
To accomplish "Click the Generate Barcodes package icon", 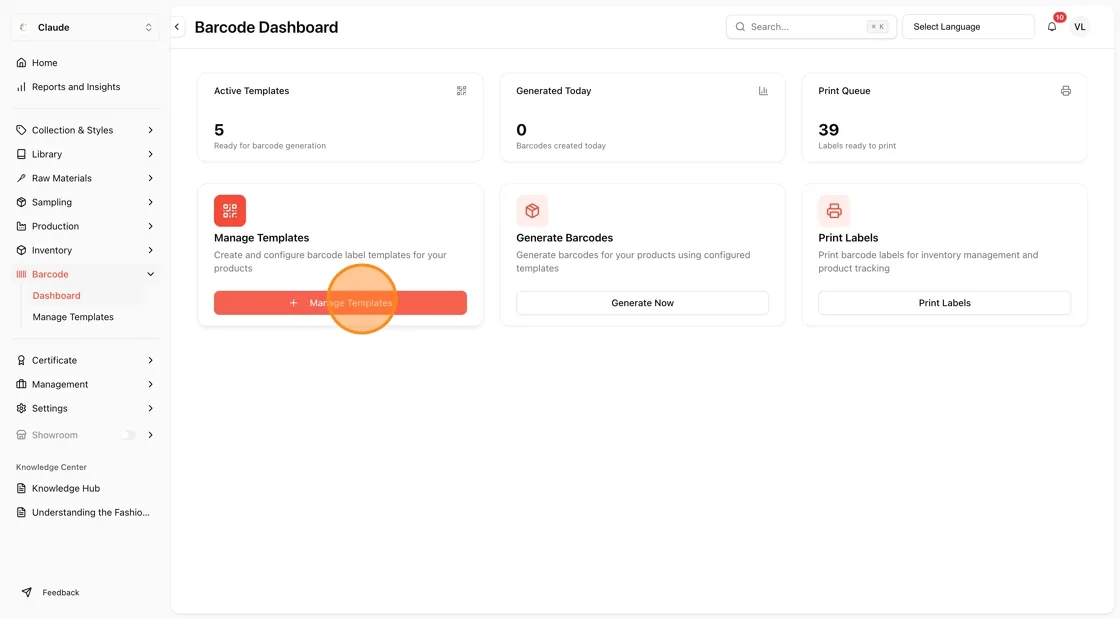I will click(x=532, y=211).
